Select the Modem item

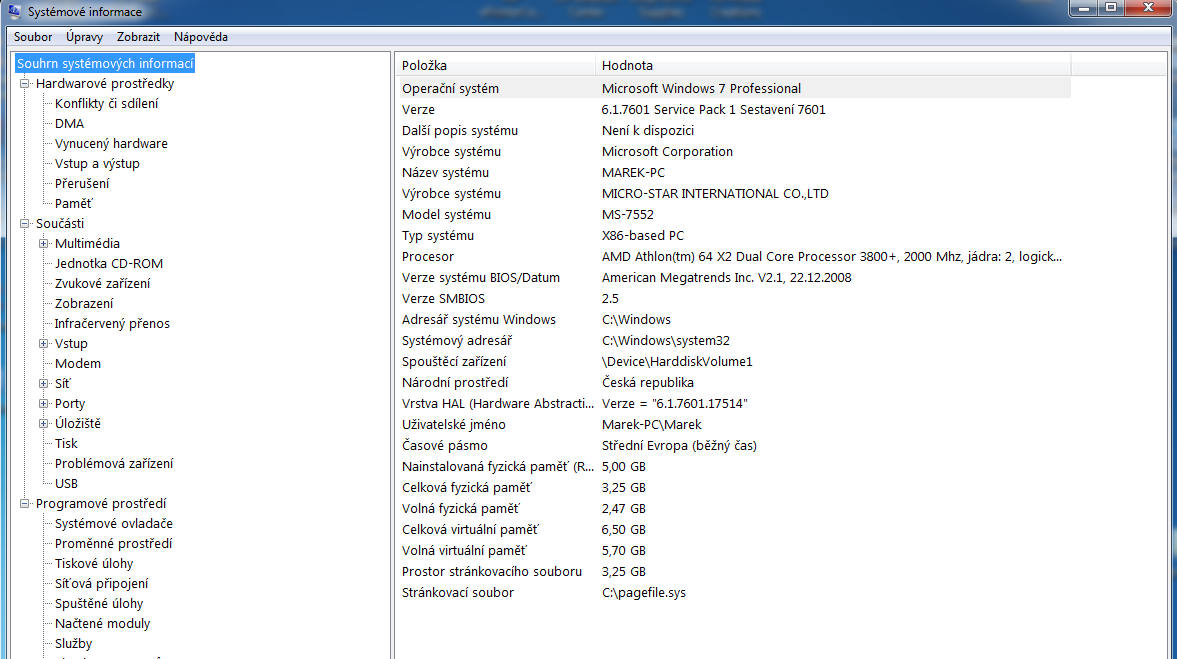pyautogui.click(x=77, y=364)
